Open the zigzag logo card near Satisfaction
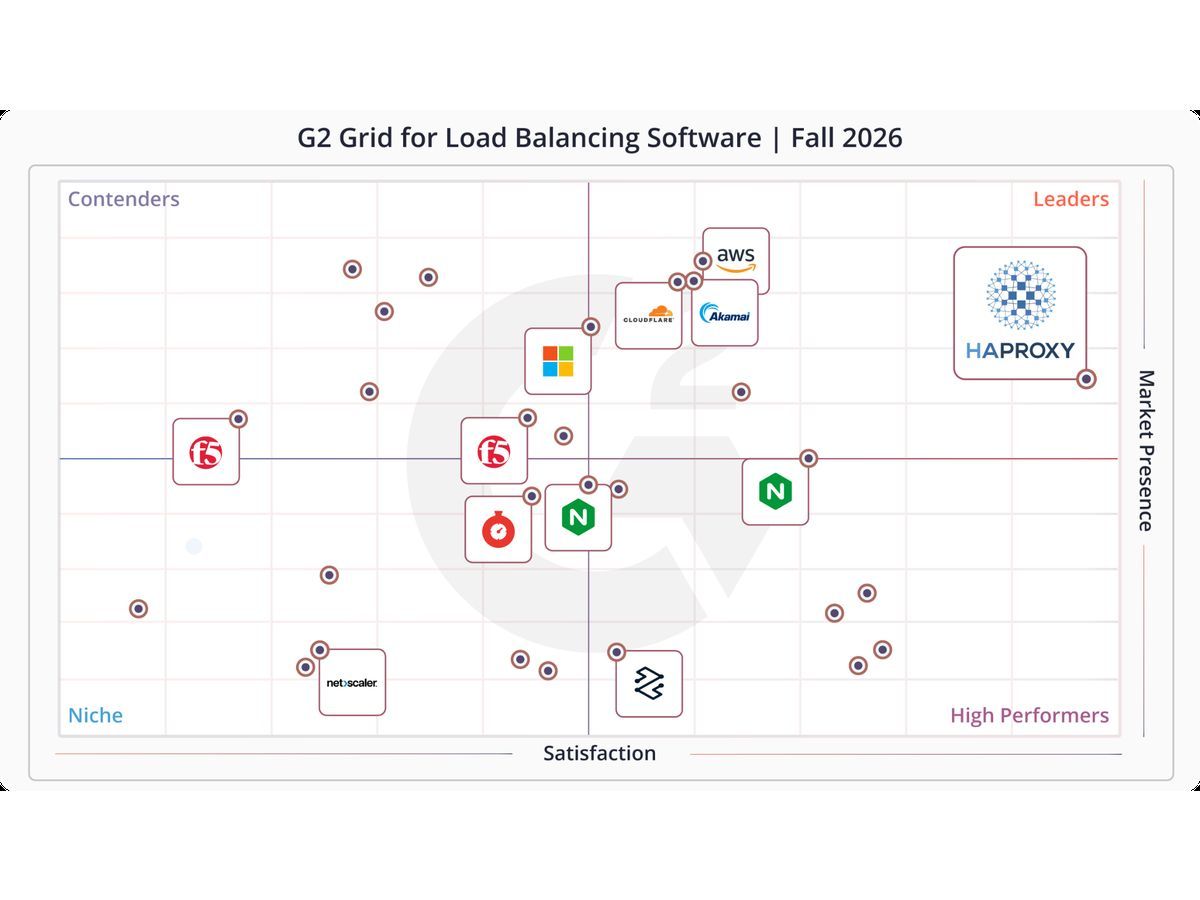 pos(649,684)
